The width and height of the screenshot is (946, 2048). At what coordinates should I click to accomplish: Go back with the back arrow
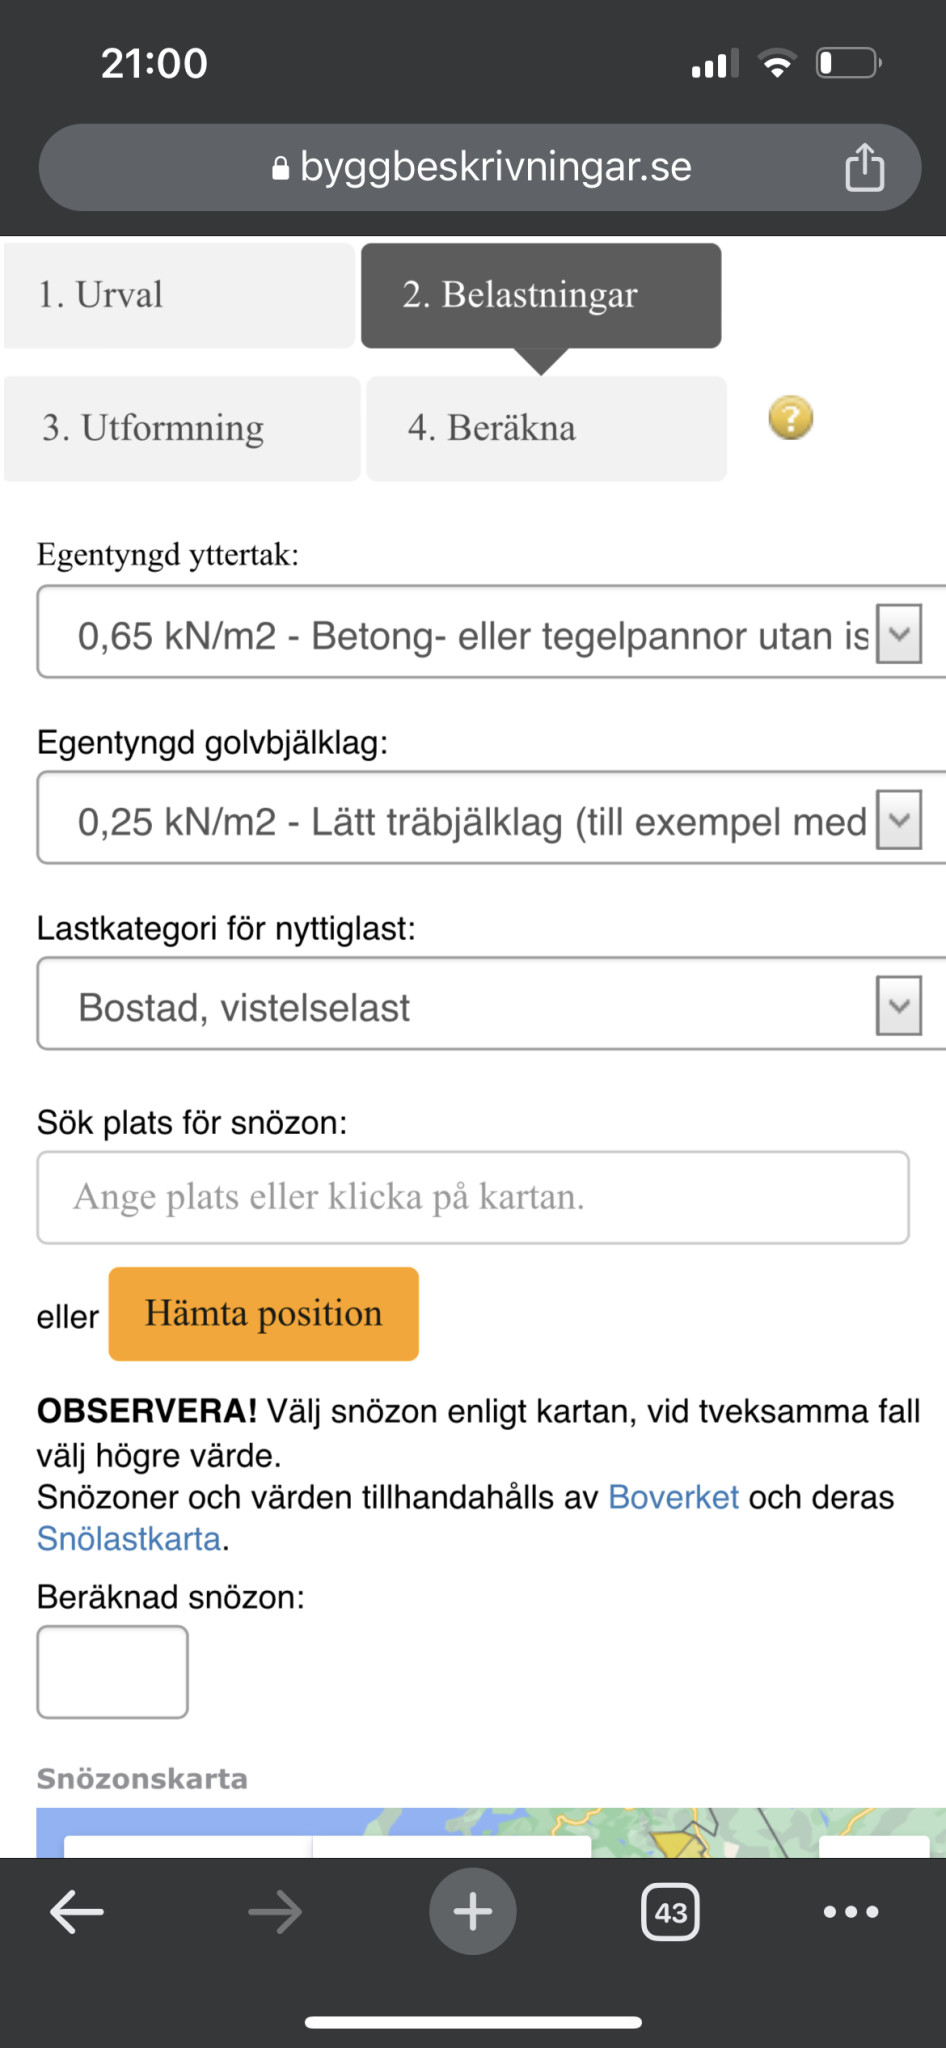[77, 1912]
